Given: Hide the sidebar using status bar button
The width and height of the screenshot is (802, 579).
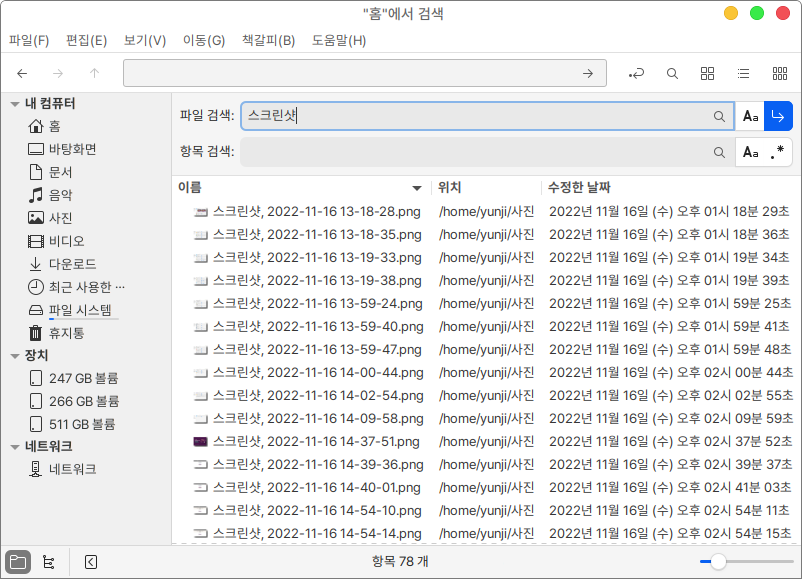Looking at the screenshot, I should 91,562.
